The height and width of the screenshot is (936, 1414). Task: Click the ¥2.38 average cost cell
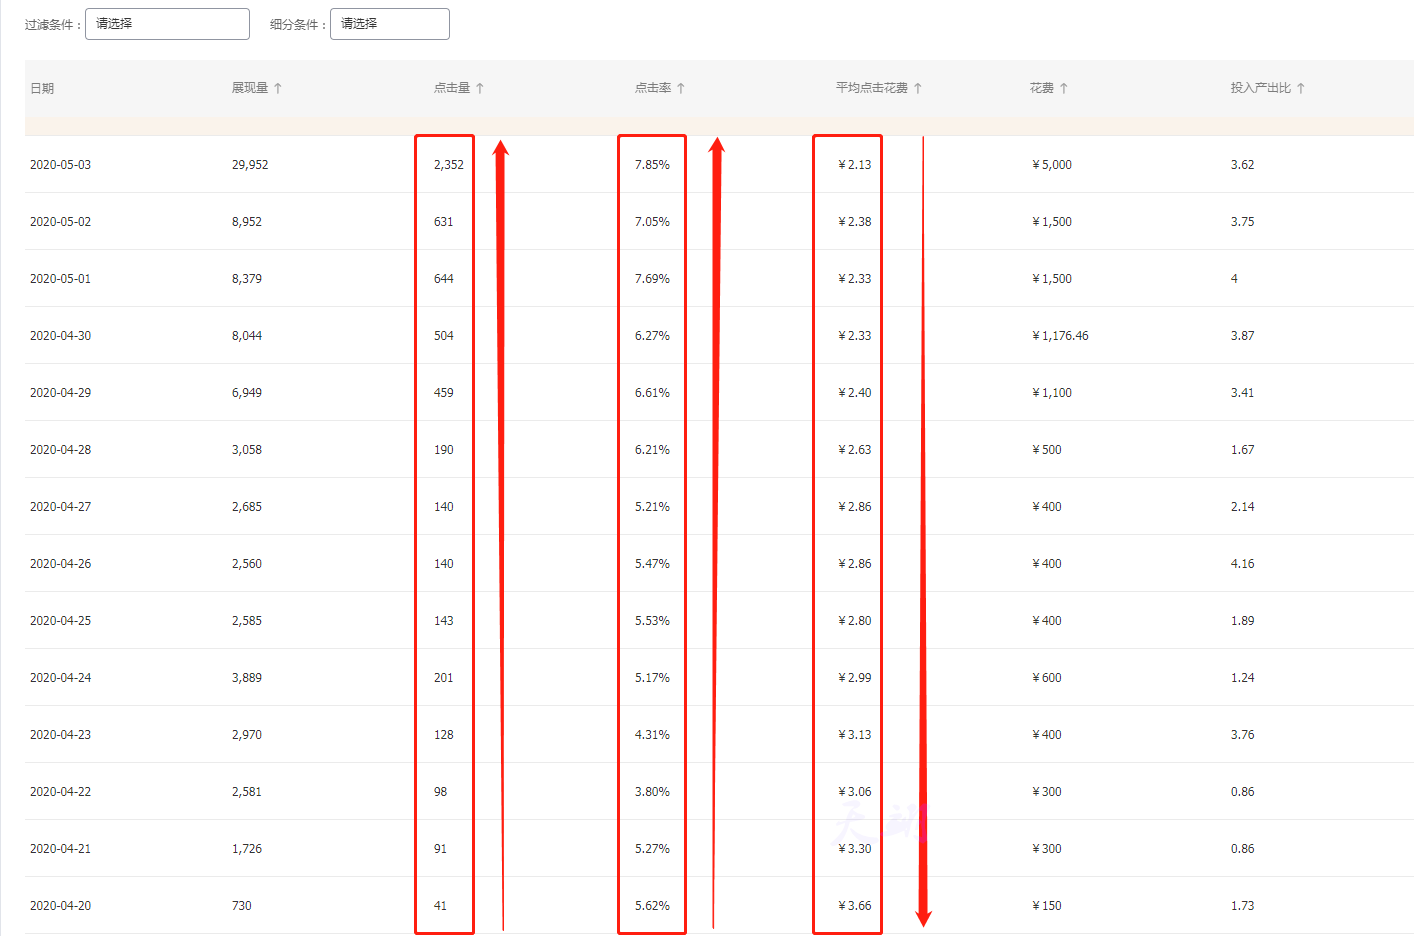[855, 222]
